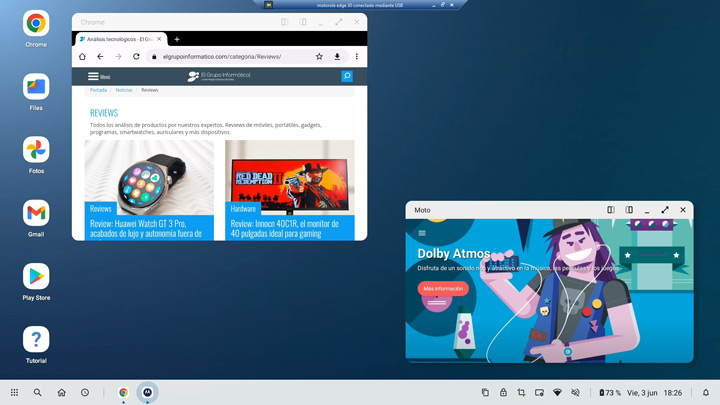Bookmark the page with the star icon
This screenshot has height=405, width=720.
pos(319,56)
